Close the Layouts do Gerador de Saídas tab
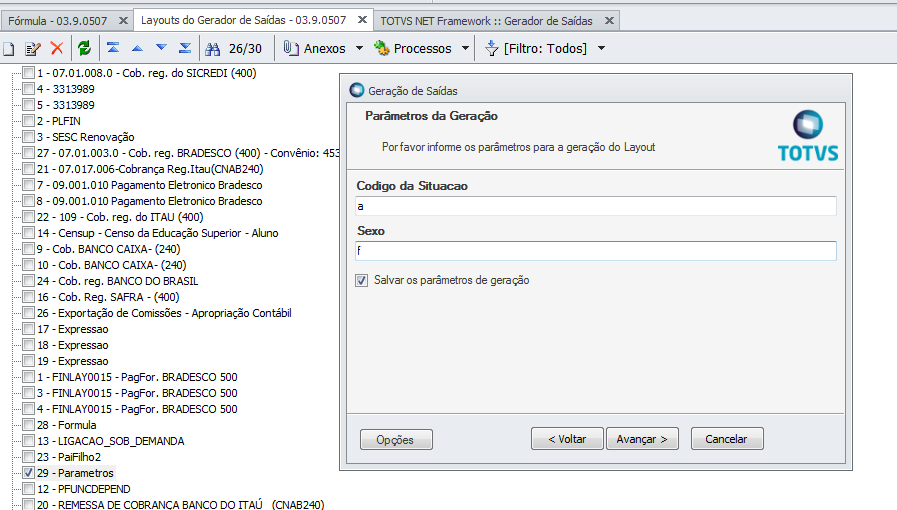The height and width of the screenshot is (510, 897). coord(362,19)
